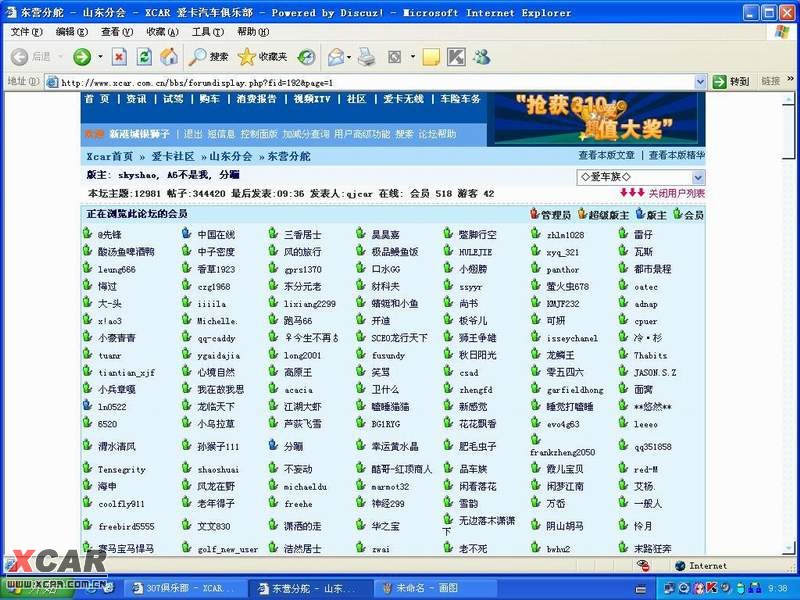
Task: Click the green member icon beside 三香居士
Action: pos(273,234)
